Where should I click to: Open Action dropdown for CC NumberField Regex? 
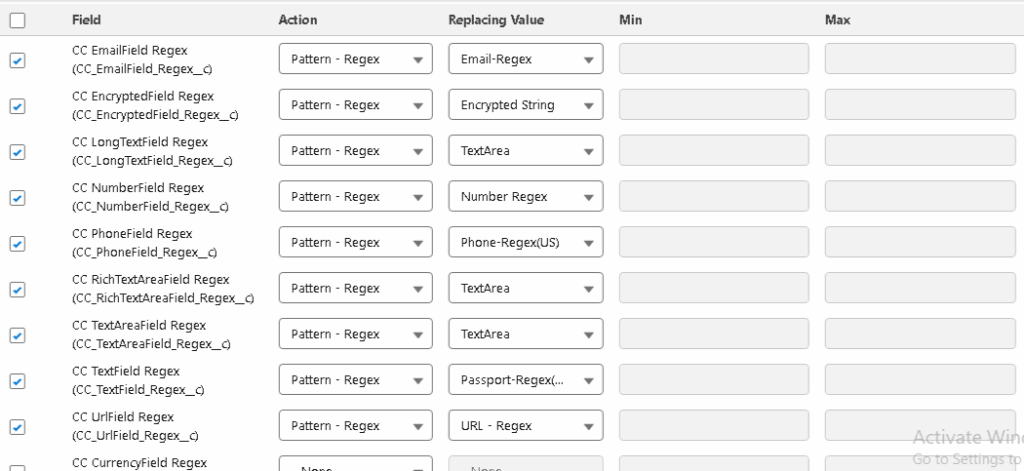tap(355, 197)
